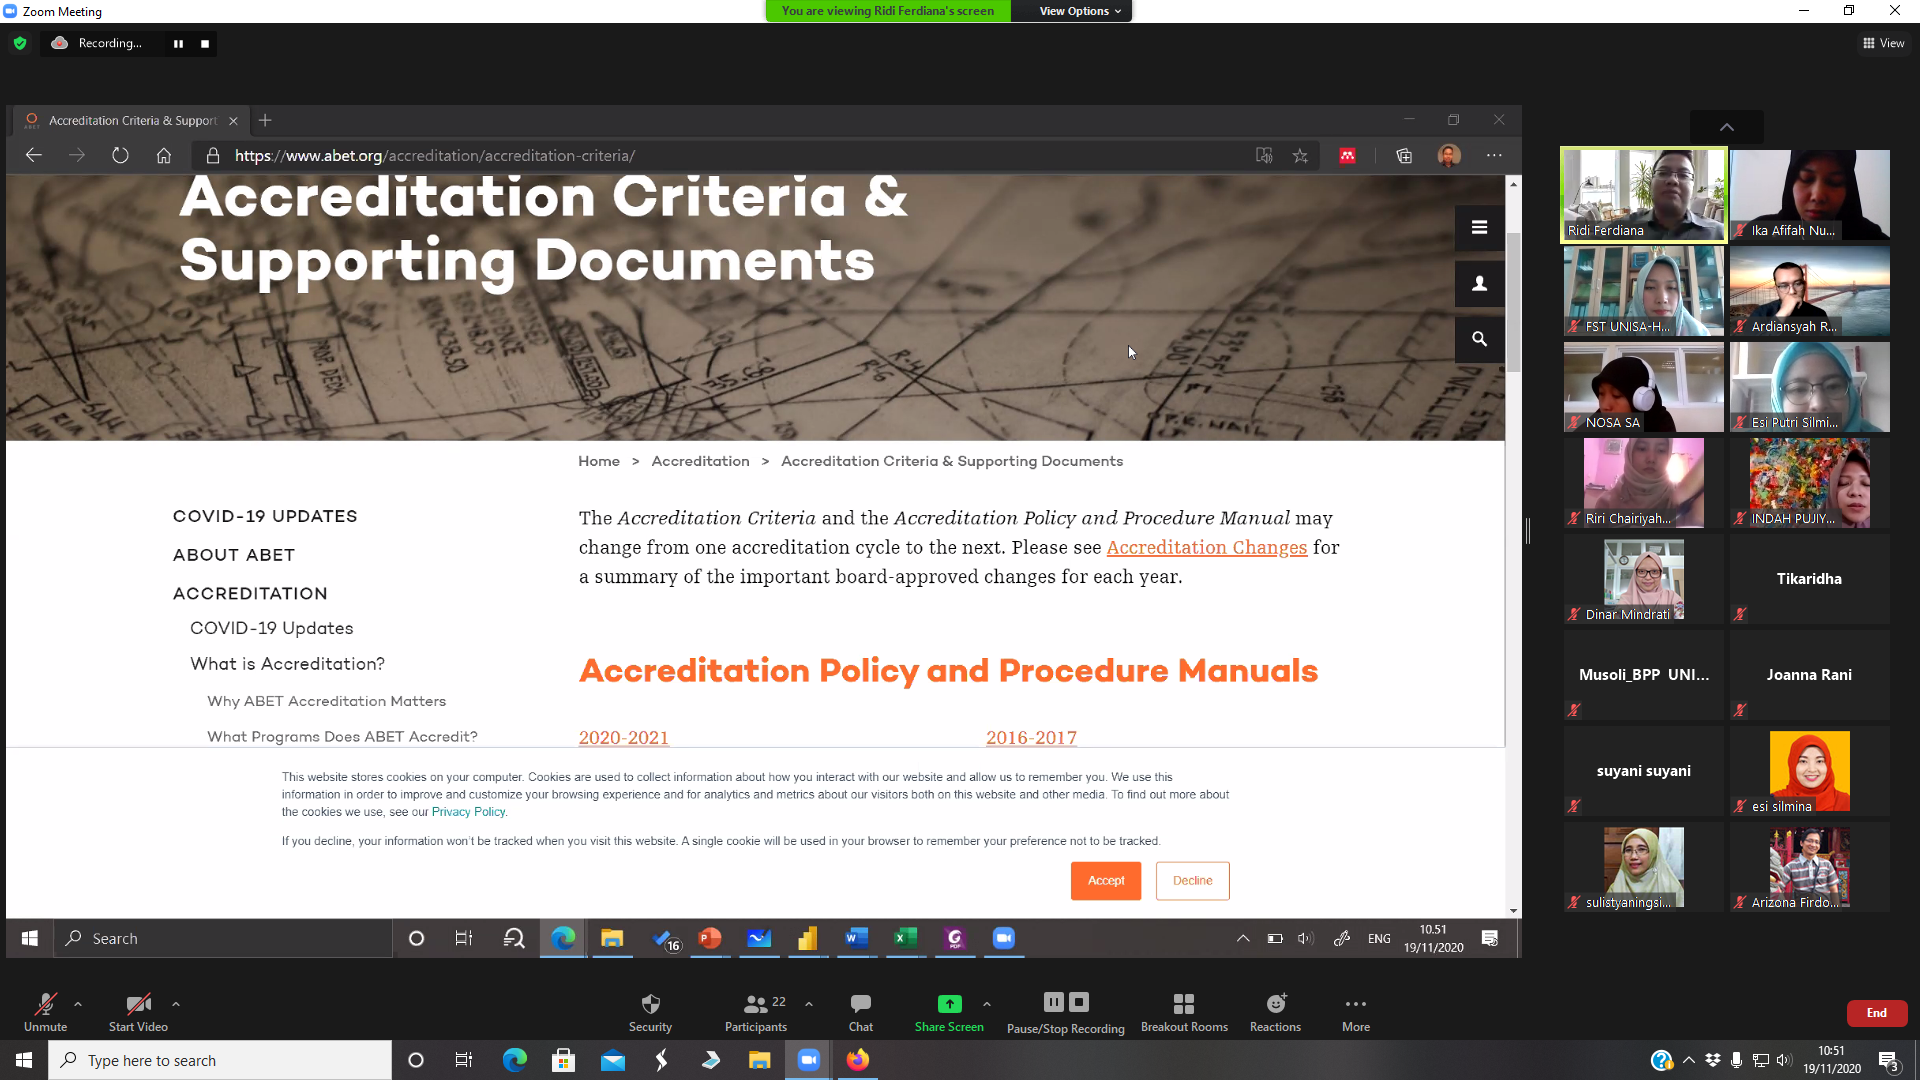Click the green encryption shield icon
The width and height of the screenshot is (1920, 1080).
20,43
